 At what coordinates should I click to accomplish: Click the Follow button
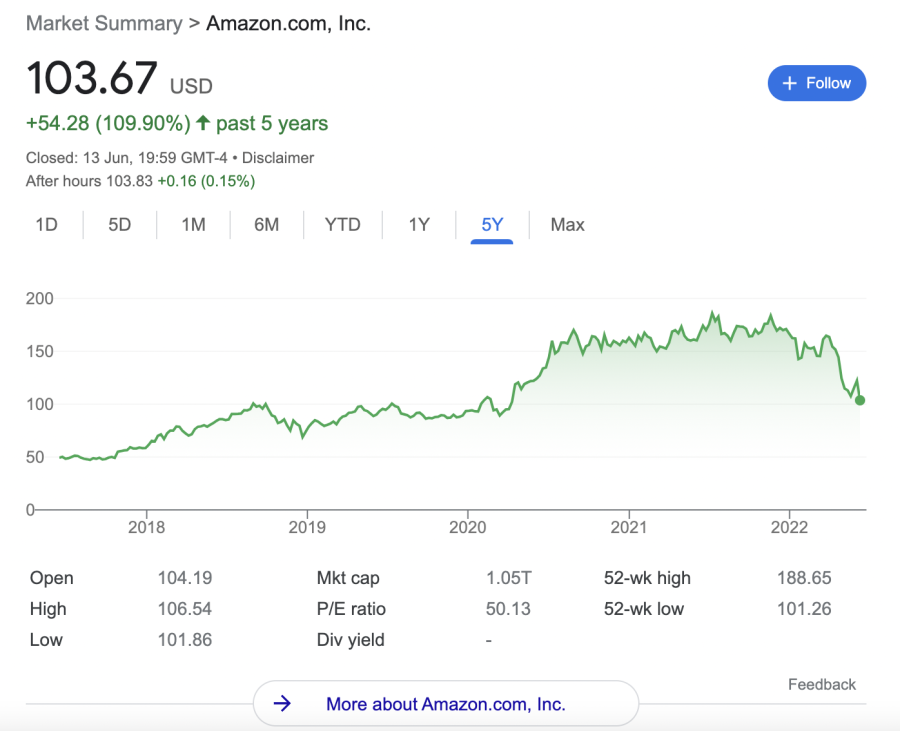[x=817, y=83]
